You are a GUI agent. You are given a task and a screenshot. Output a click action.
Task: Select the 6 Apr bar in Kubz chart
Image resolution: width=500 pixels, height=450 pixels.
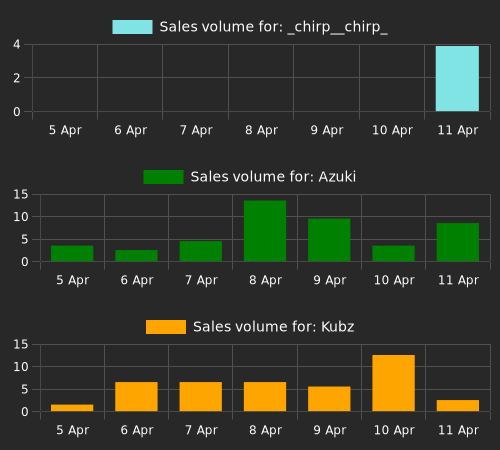(x=136, y=397)
